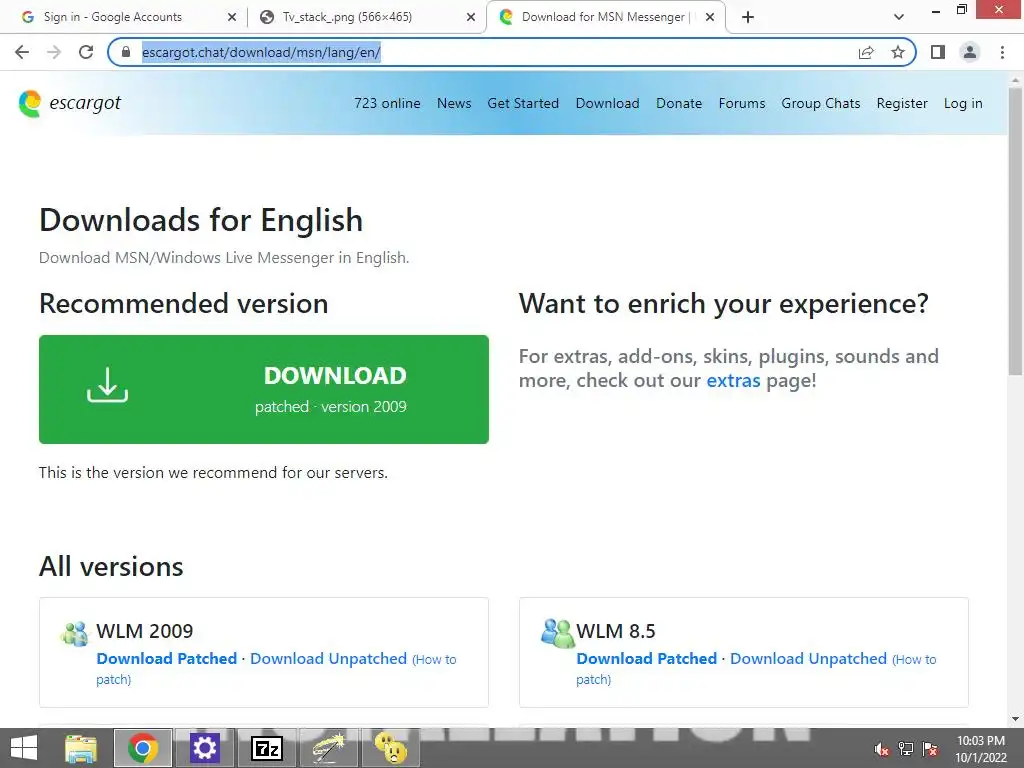This screenshot has width=1024, height=768.
Task: Click the escargot snail logo icon
Action: click(30, 104)
